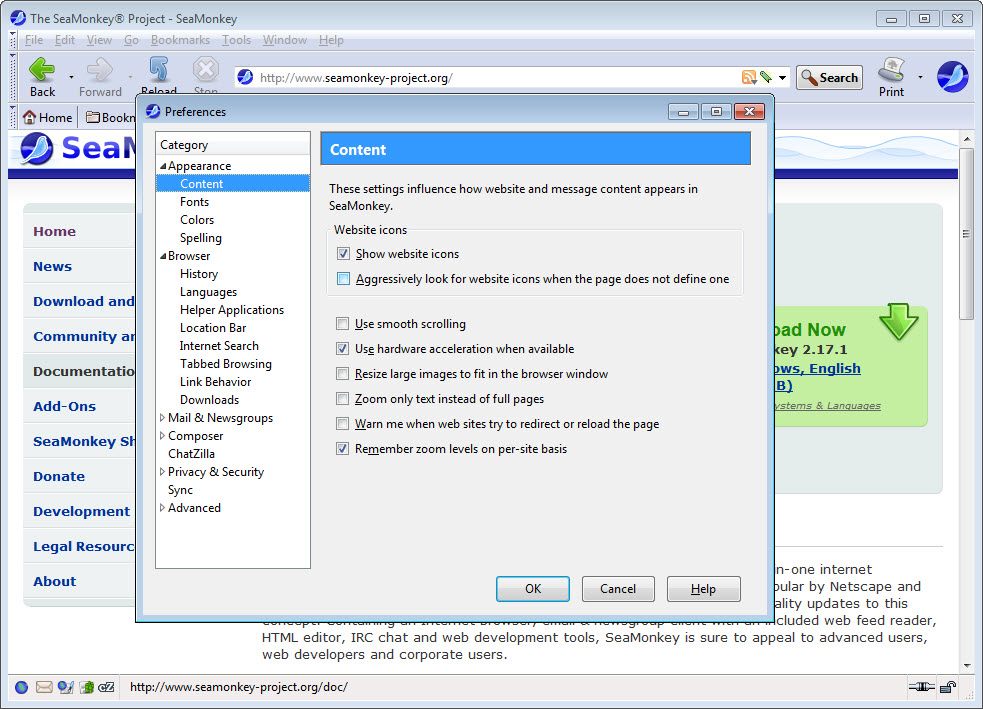The image size is (983, 709).
Task: Select Helper Applications in category tree
Action: [232, 310]
